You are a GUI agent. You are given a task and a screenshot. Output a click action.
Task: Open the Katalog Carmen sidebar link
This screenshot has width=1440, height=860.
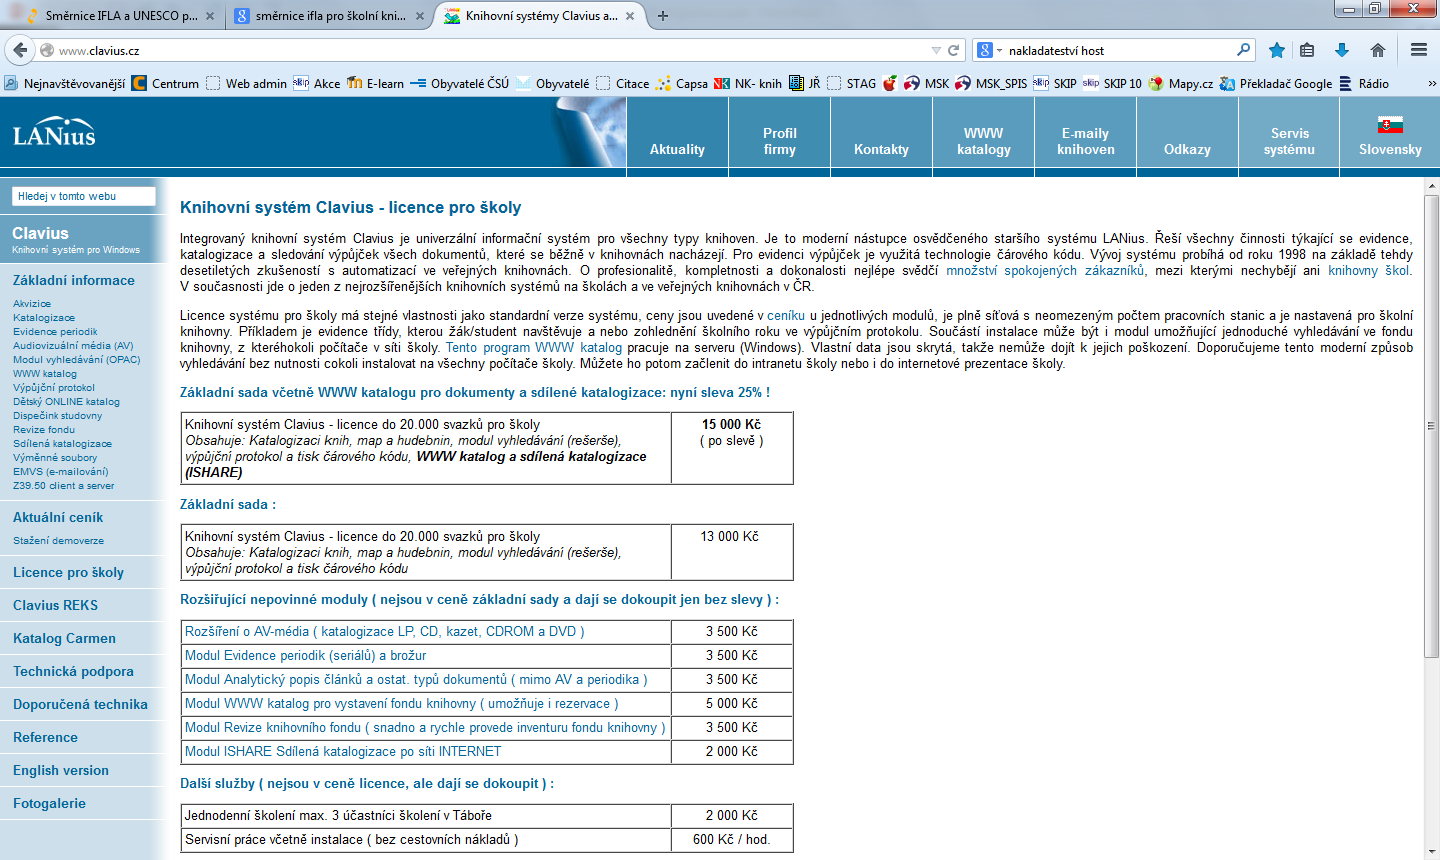click(64, 638)
